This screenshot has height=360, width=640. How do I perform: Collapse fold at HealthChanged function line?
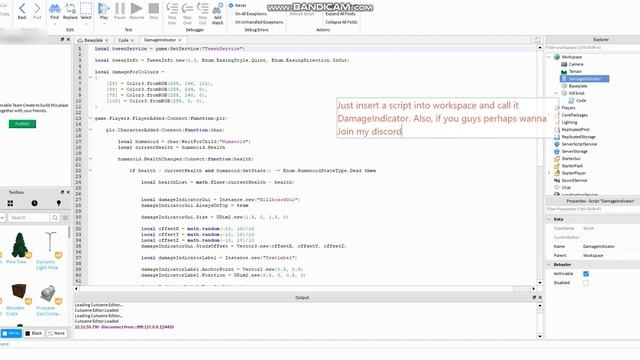click(91, 159)
